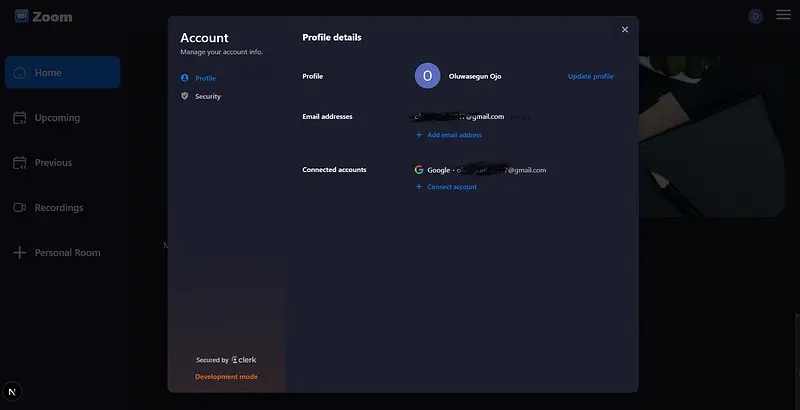Viewport: 800px width, 410px height.
Task: Click the Development mode label
Action: [226, 377]
